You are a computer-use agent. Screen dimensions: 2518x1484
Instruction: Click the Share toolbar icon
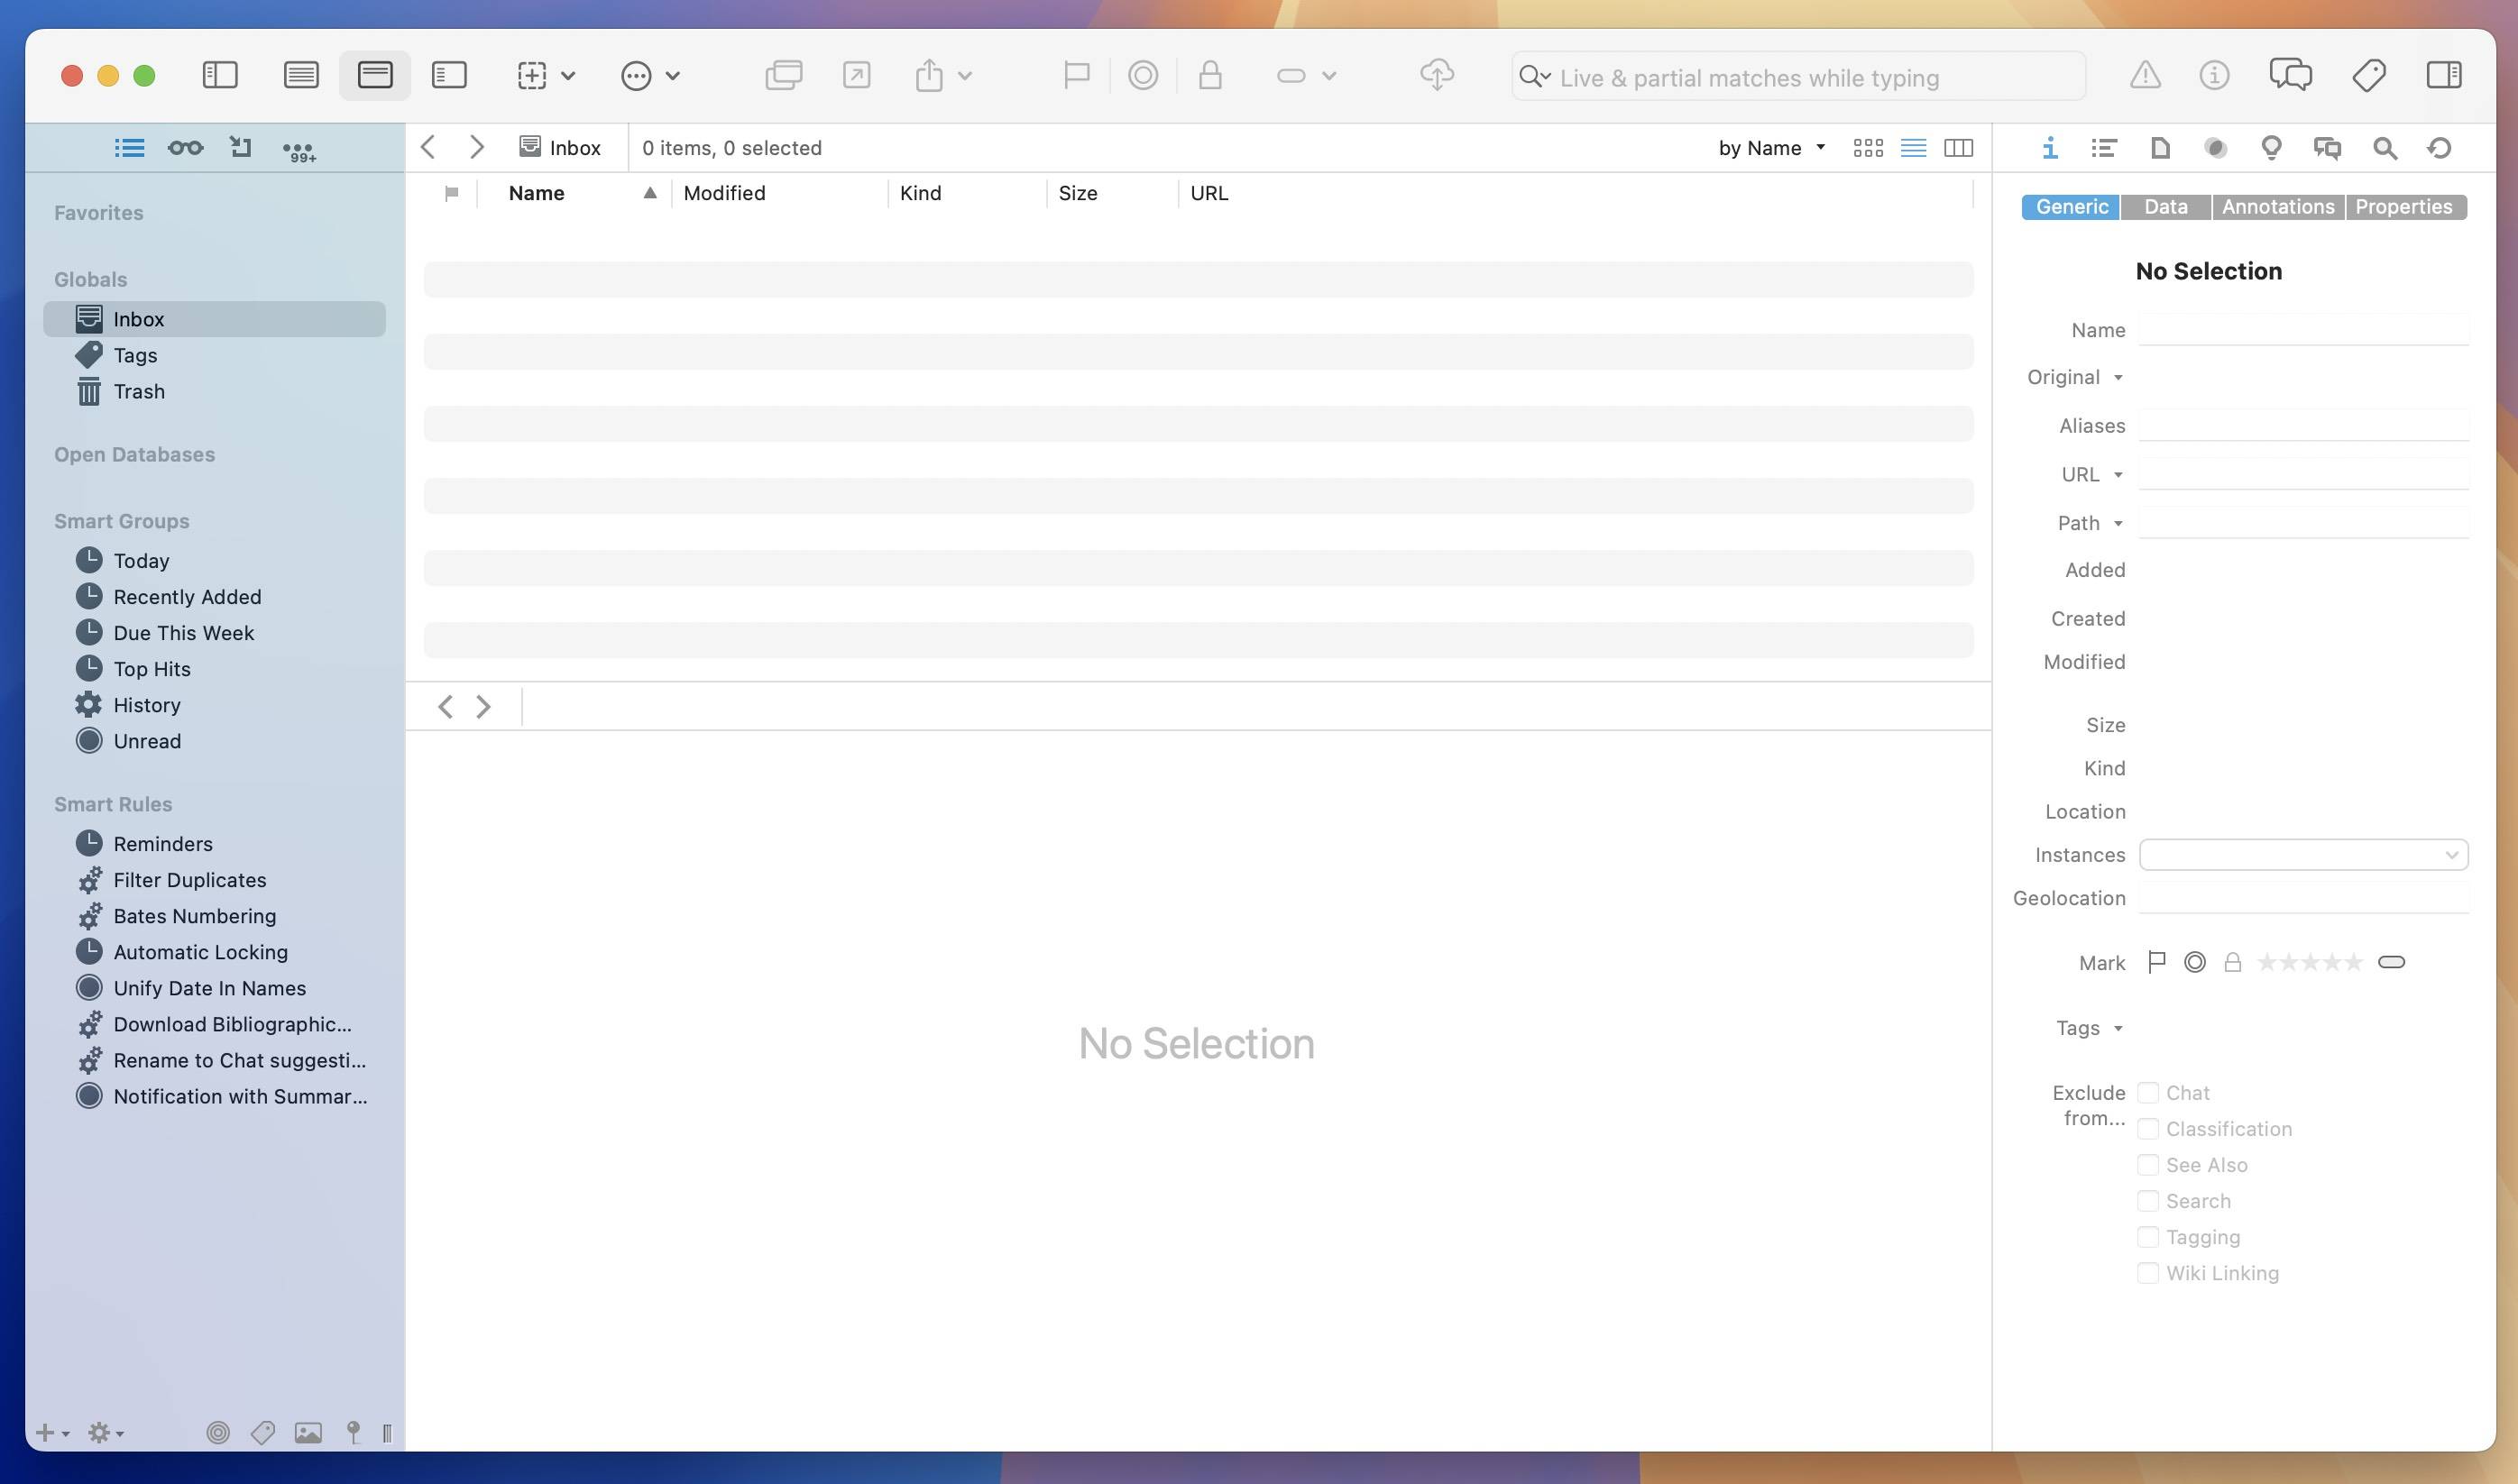(x=929, y=75)
